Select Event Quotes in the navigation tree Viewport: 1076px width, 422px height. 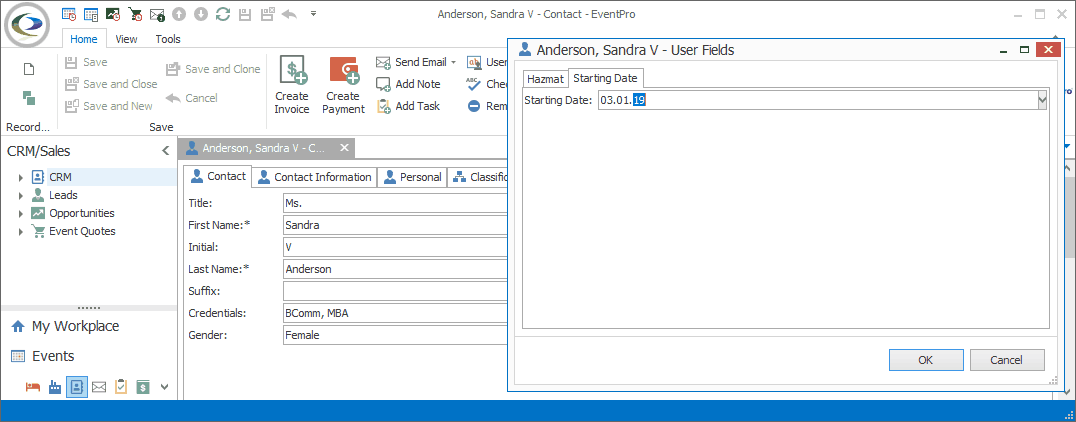(82, 231)
